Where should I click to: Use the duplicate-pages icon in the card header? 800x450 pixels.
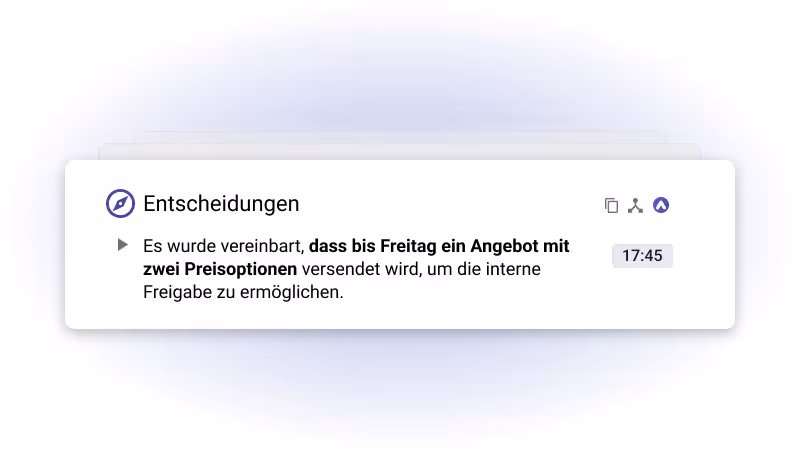click(611, 206)
